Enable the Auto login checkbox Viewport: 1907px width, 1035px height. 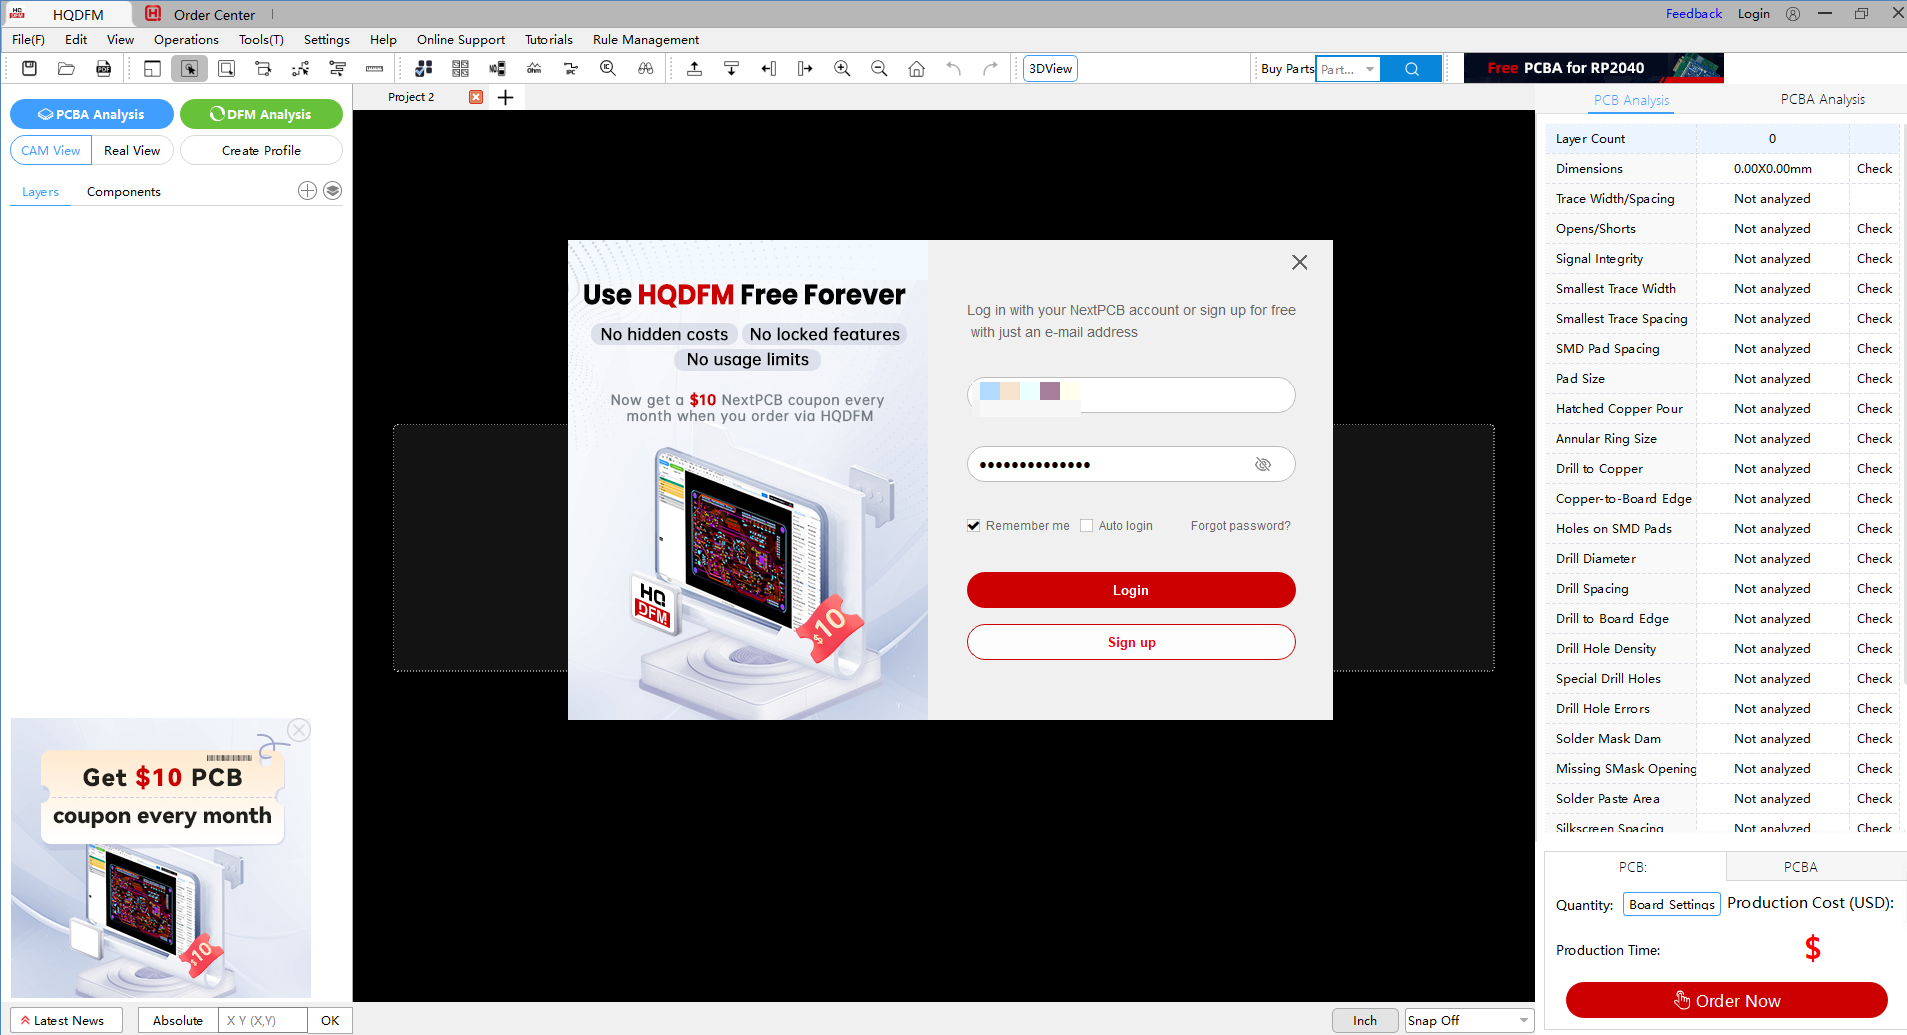(x=1086, y=526)
